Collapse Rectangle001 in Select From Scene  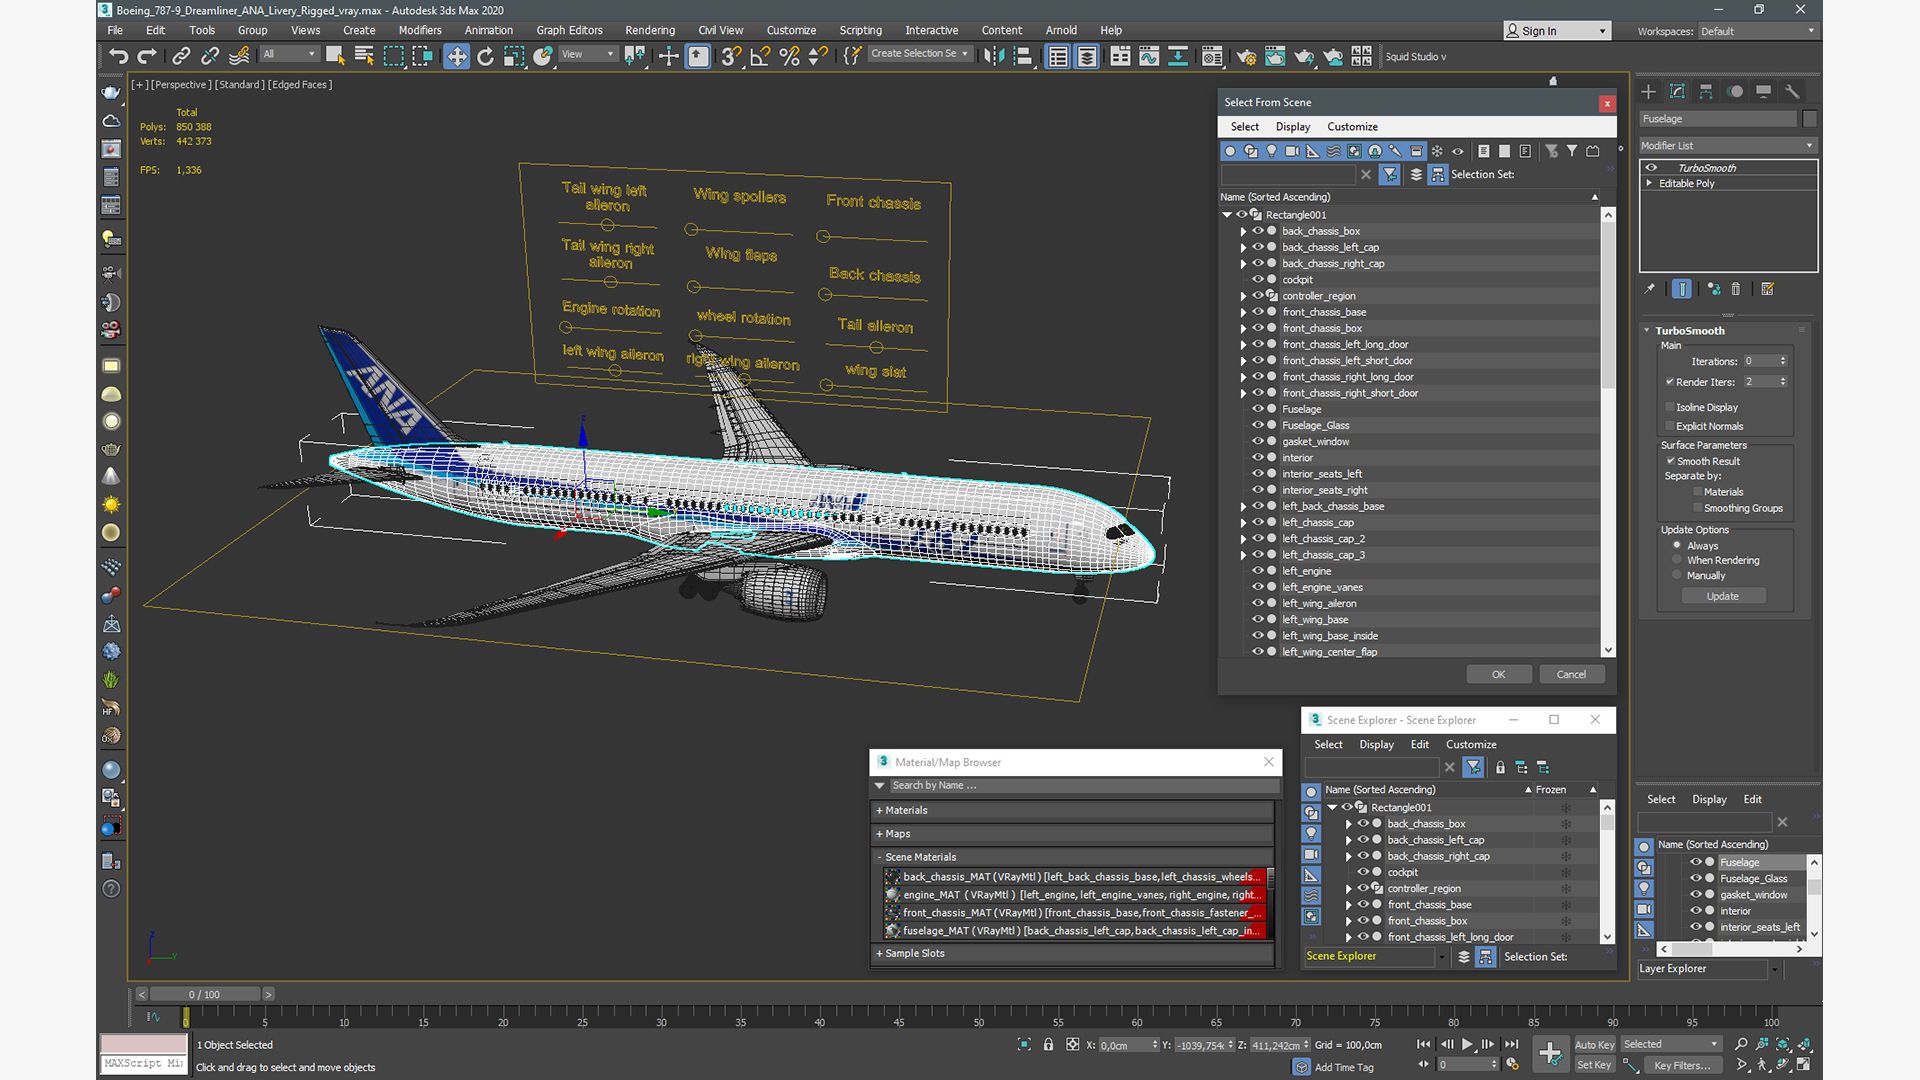(x=1227, y=215)
